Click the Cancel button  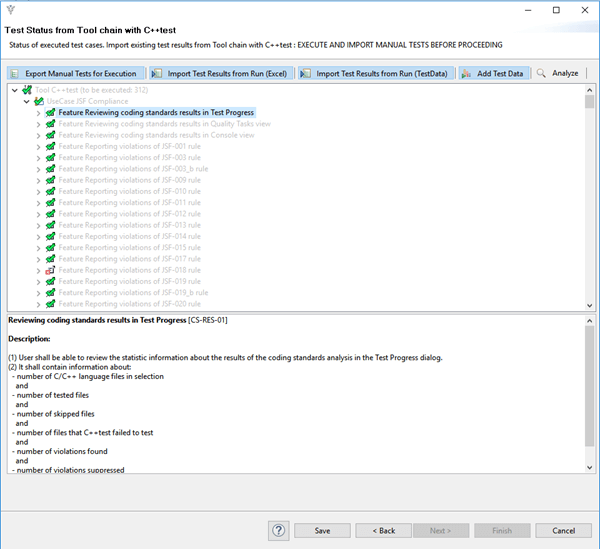[563, 530]
